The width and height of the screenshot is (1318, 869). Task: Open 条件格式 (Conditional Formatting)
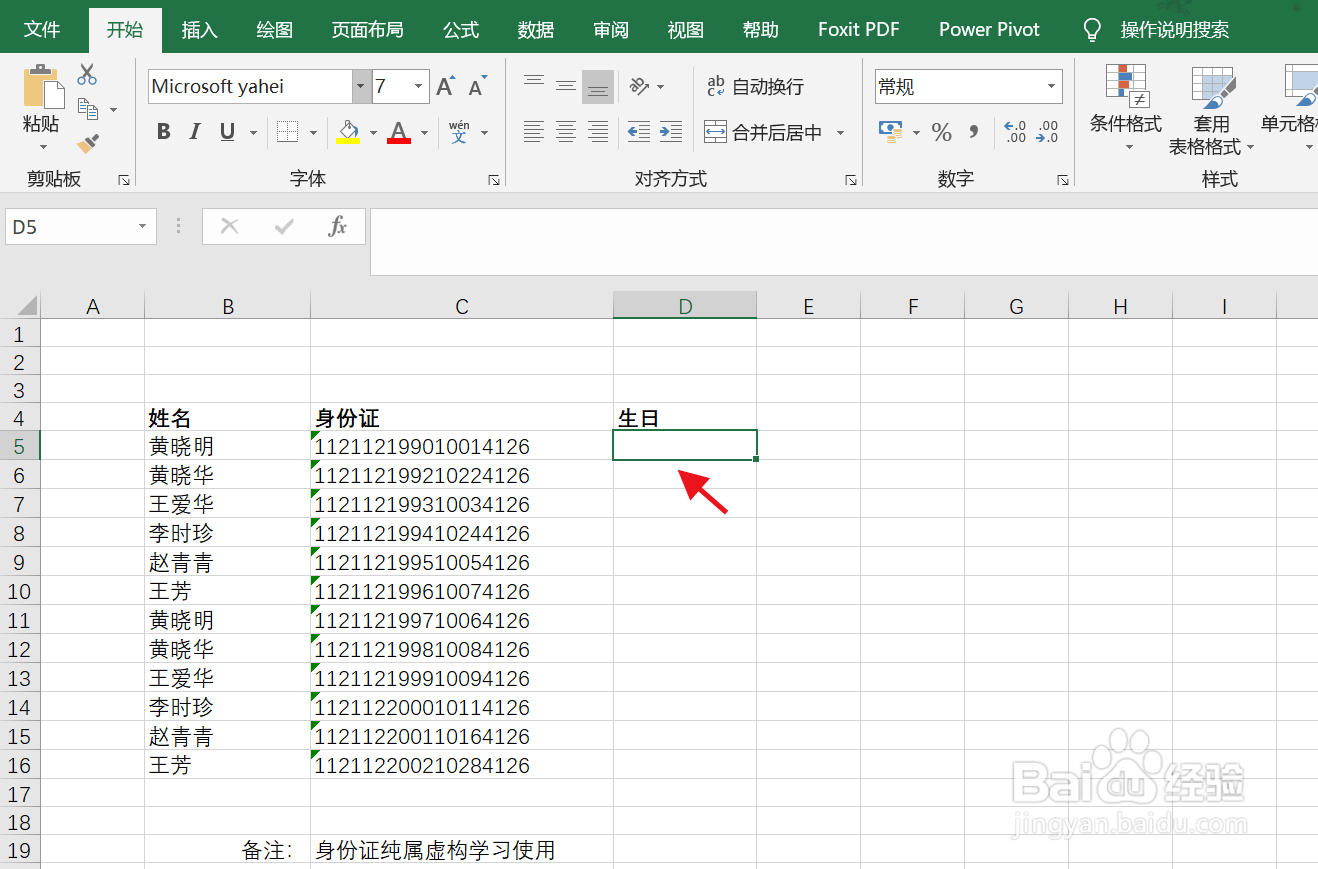click(x=1127, y=110)
